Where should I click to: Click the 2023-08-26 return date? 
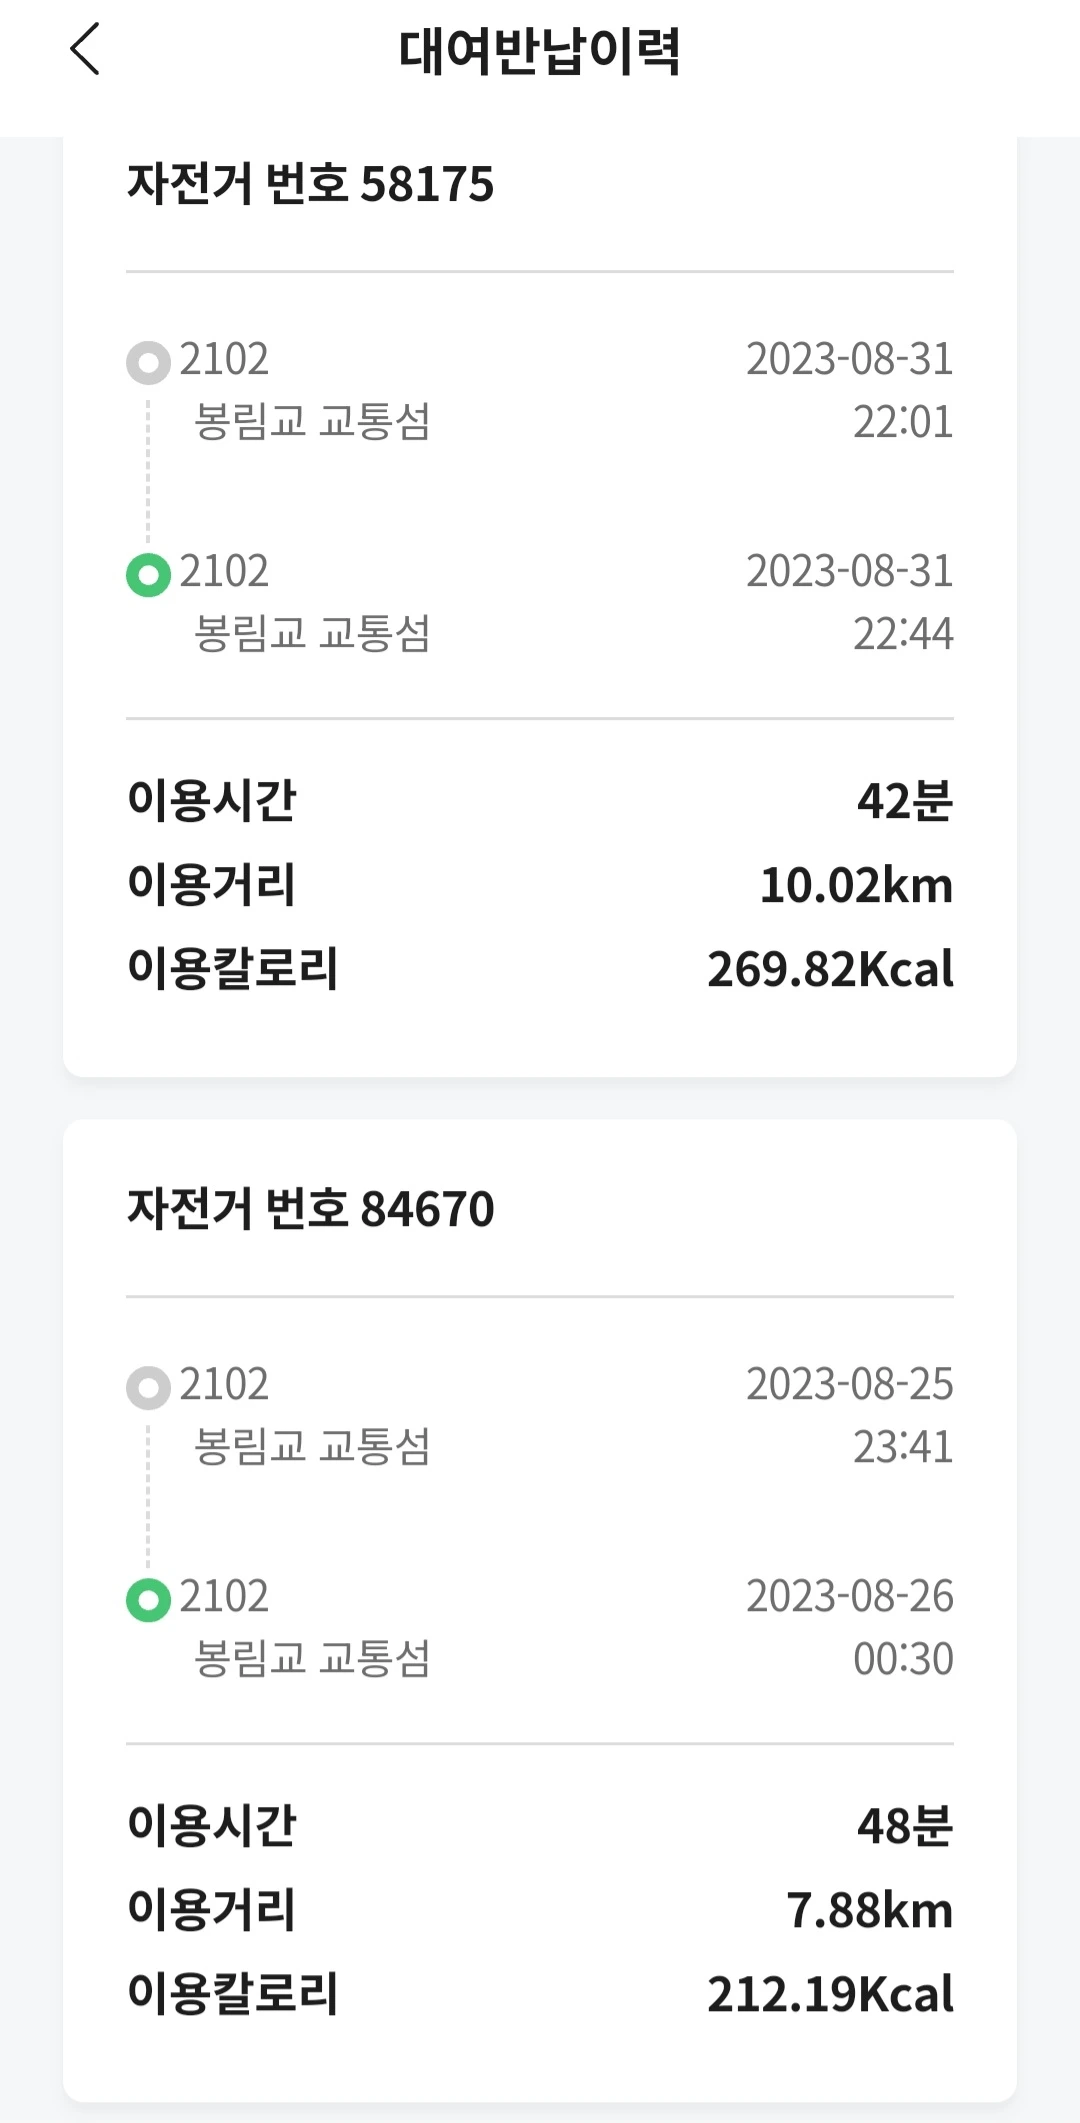[x=849, y=1596]
